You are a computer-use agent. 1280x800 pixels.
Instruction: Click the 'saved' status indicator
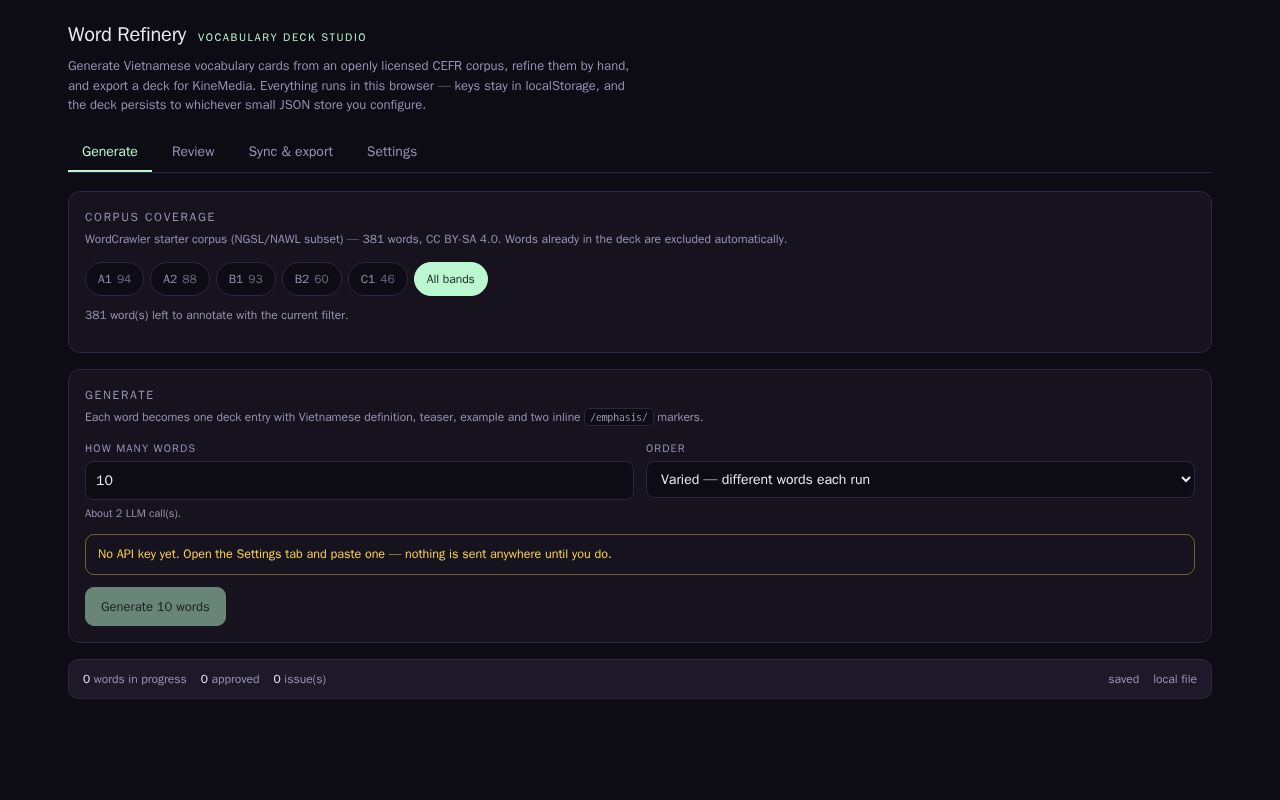tap(1123, 679)
